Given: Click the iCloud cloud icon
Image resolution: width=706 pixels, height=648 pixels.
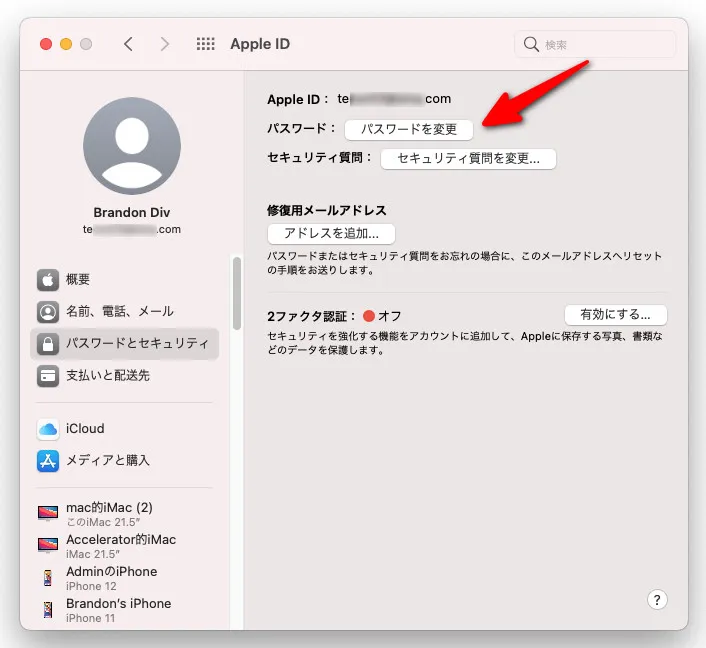Looking at the screenshot, I should point(48,429).
